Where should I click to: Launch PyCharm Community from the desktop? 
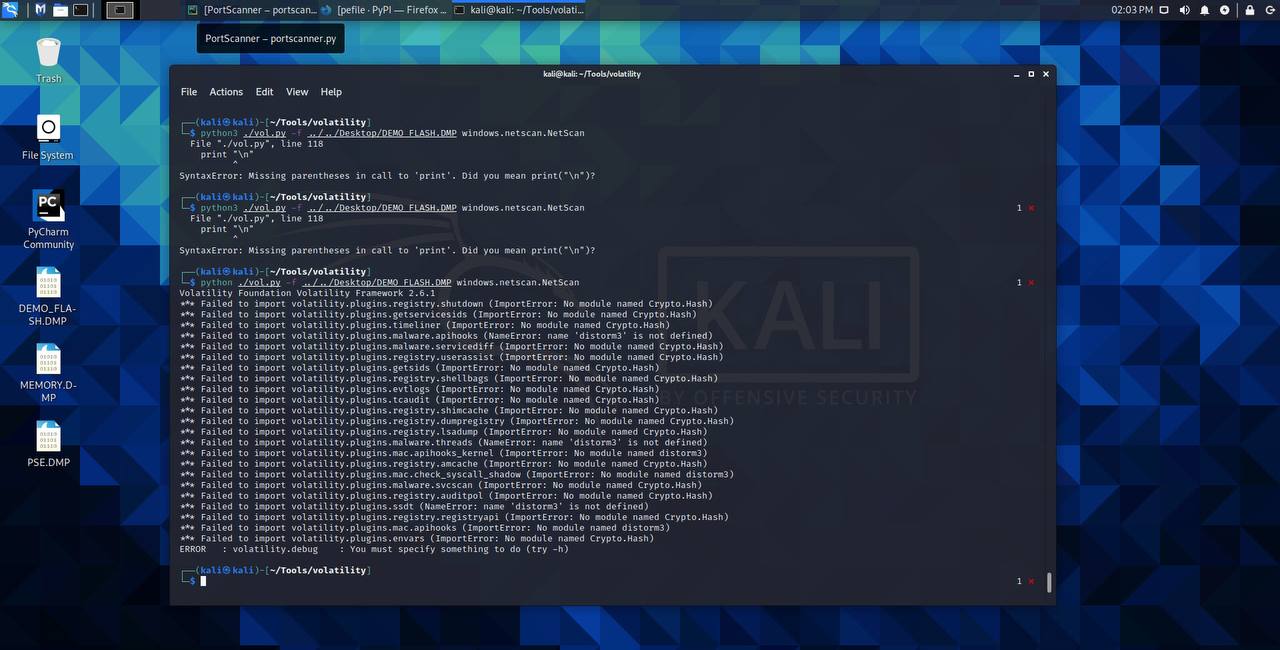[48, 220]
